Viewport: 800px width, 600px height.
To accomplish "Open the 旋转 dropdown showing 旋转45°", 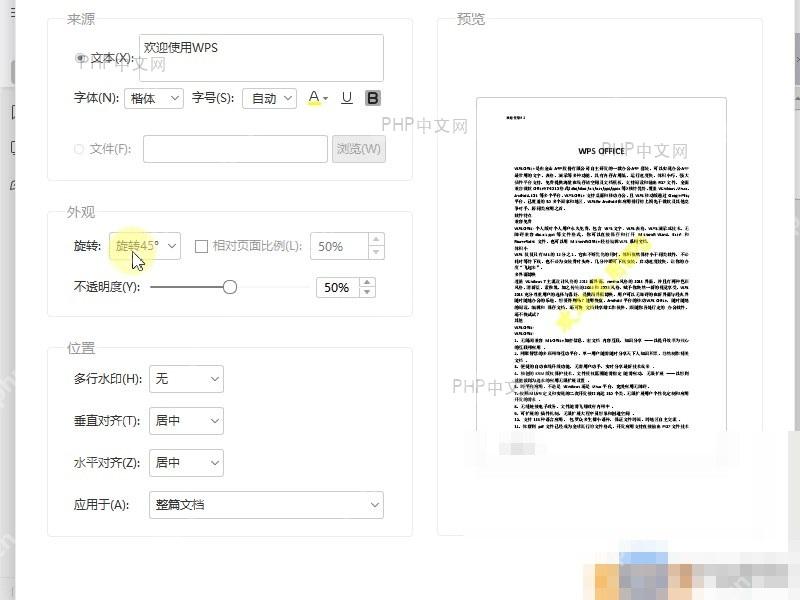I will pyautogui.click(x=145, y=246).
